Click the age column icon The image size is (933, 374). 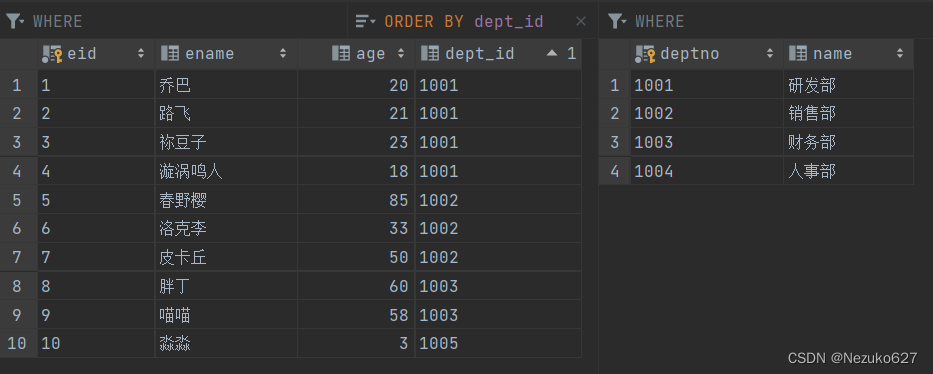(x=340, y=54)
